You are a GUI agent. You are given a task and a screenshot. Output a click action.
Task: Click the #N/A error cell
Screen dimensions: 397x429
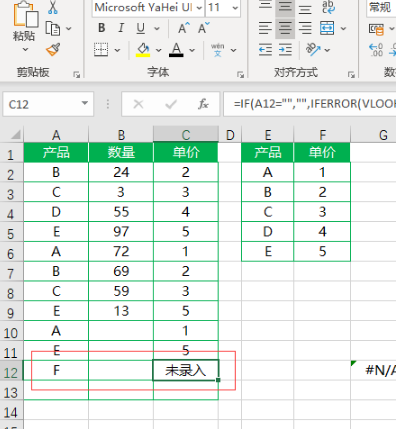pyautogui.click(x=373, y=370)
